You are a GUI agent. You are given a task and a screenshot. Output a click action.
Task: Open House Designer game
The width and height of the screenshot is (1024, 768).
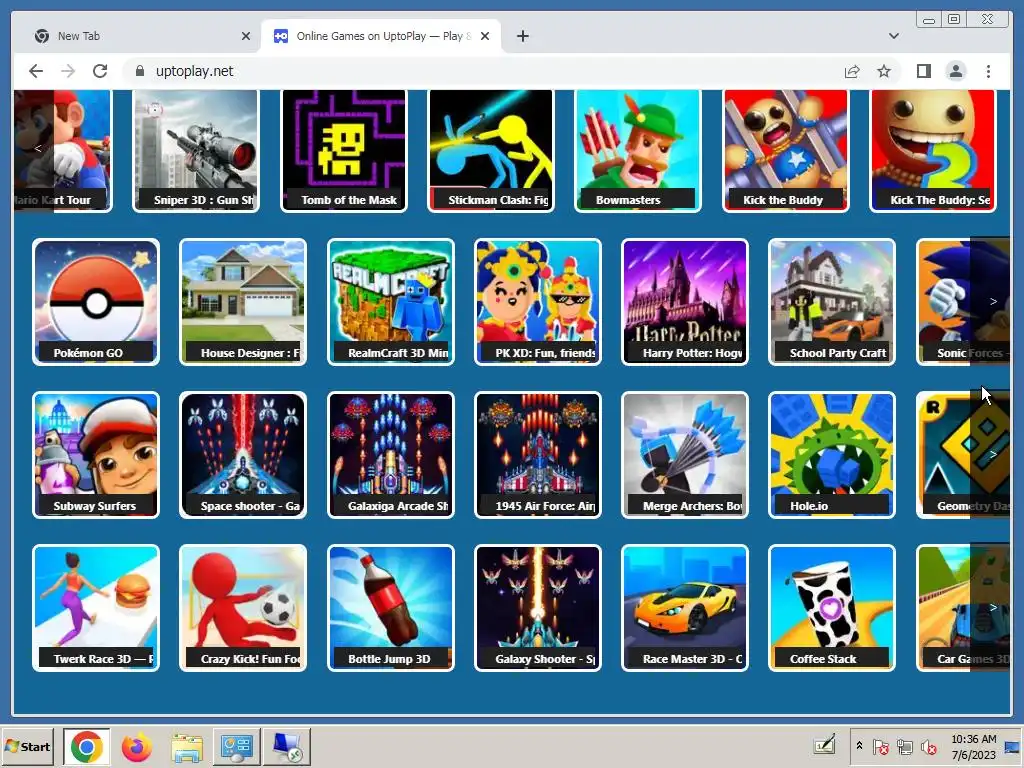(243, 302)
